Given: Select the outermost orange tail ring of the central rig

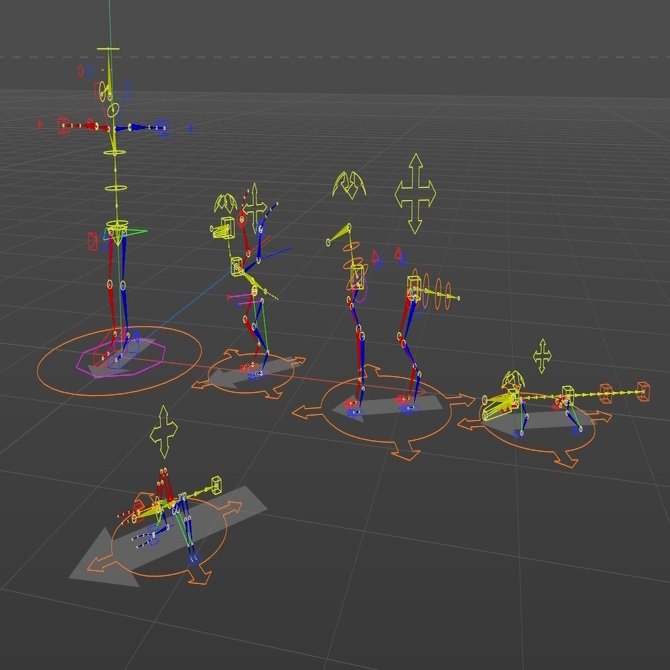Looking at the screenshot, I should click(448, 296).
